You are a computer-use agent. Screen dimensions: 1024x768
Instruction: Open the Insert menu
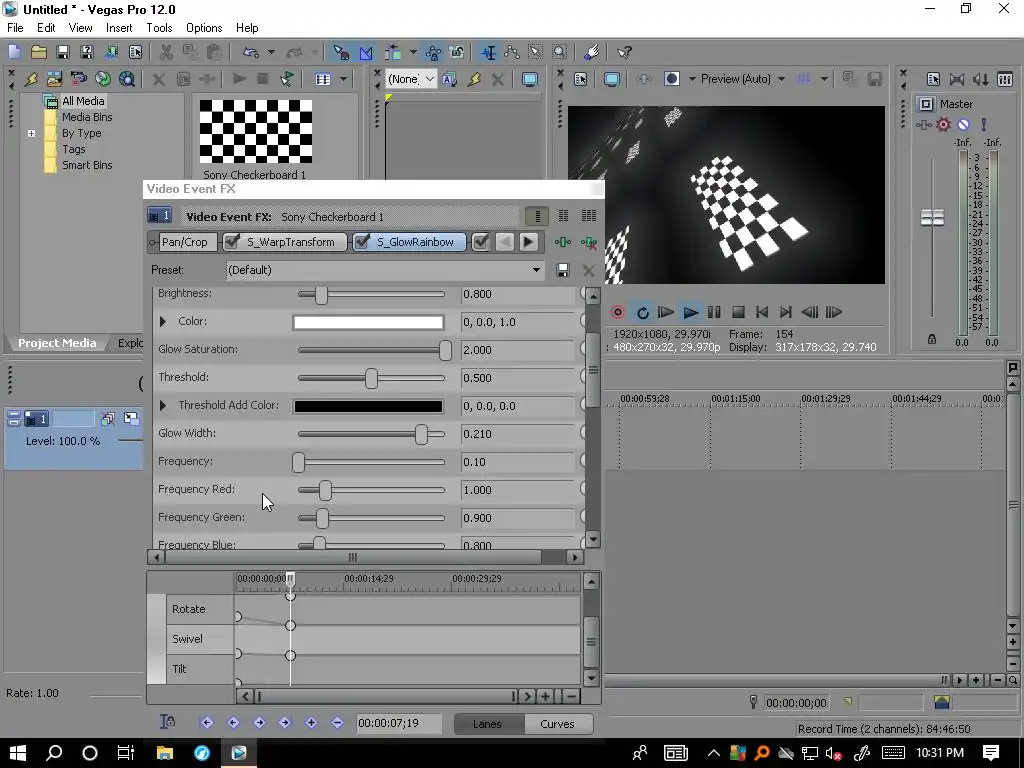[119, 28]
